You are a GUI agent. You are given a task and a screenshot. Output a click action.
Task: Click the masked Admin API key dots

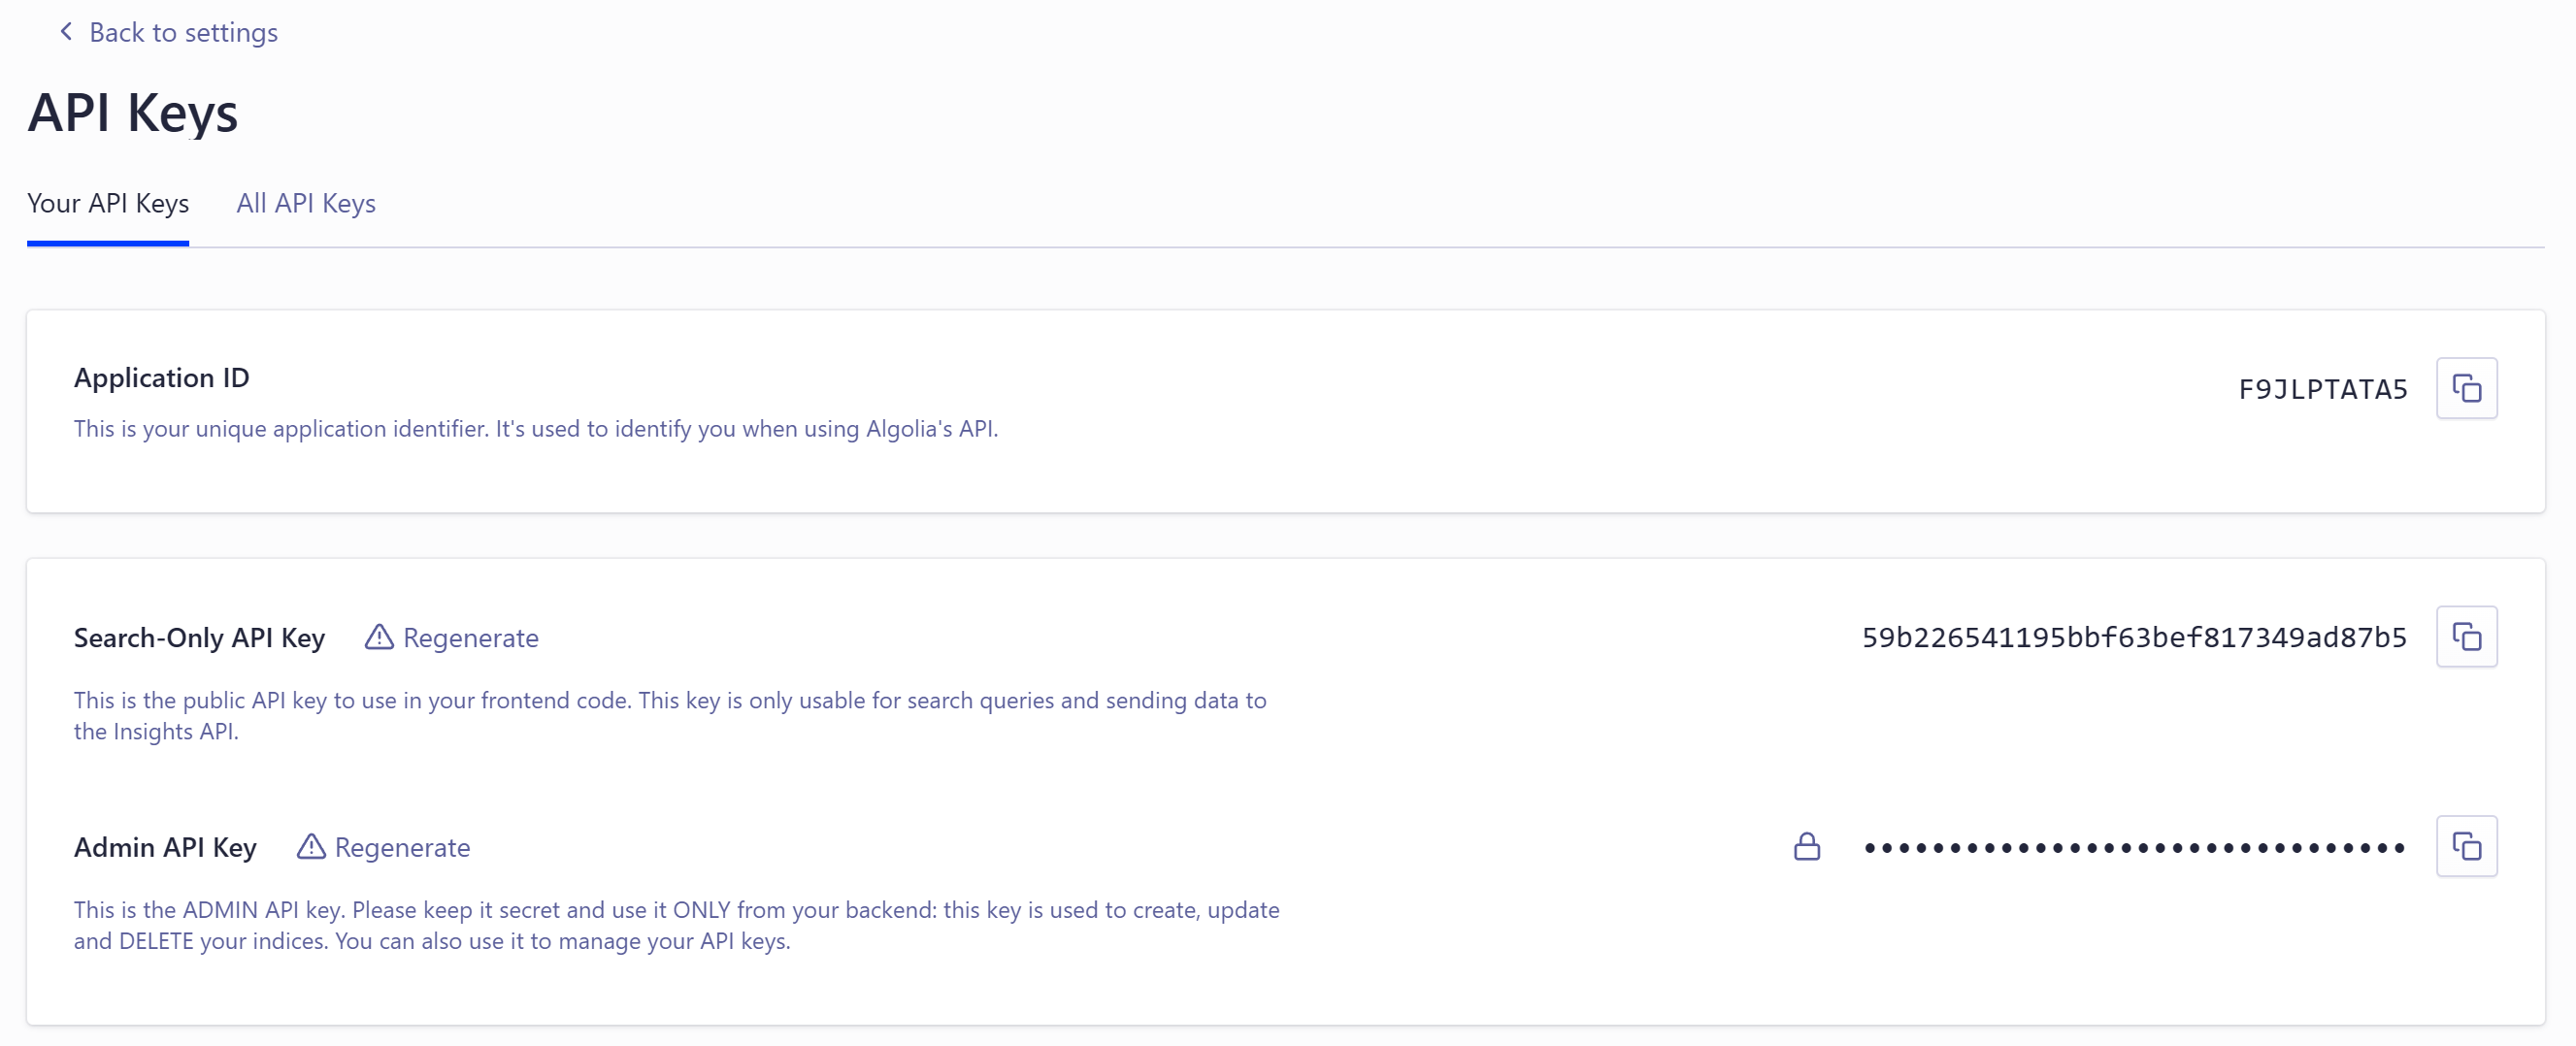(2133, 848)
